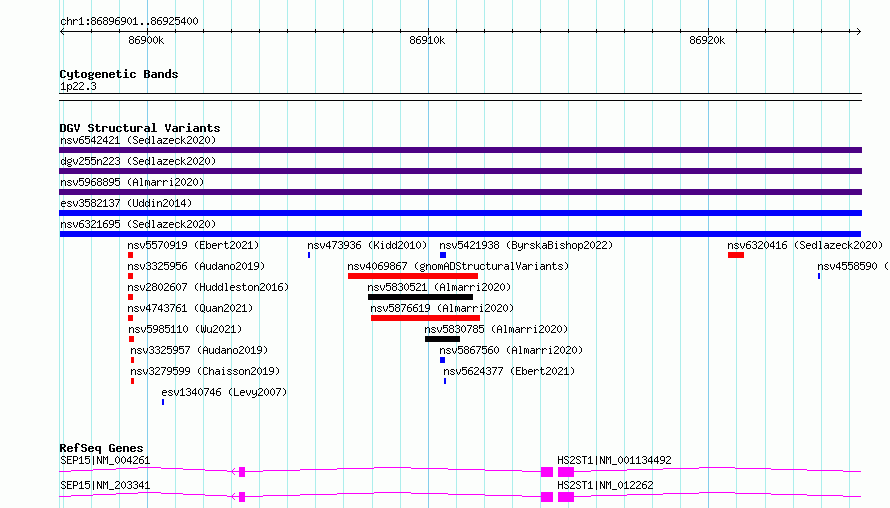Click the black bar under nsv5830521

click(x=420, y=297)
